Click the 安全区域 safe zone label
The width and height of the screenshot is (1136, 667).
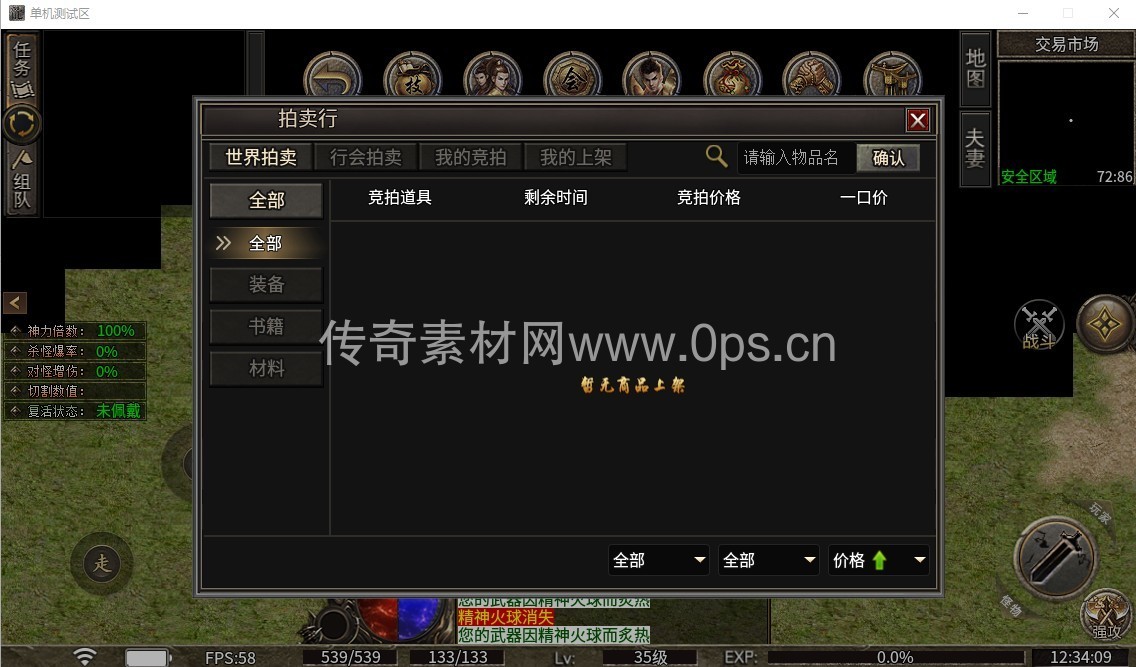click(x=1029, y=176)
